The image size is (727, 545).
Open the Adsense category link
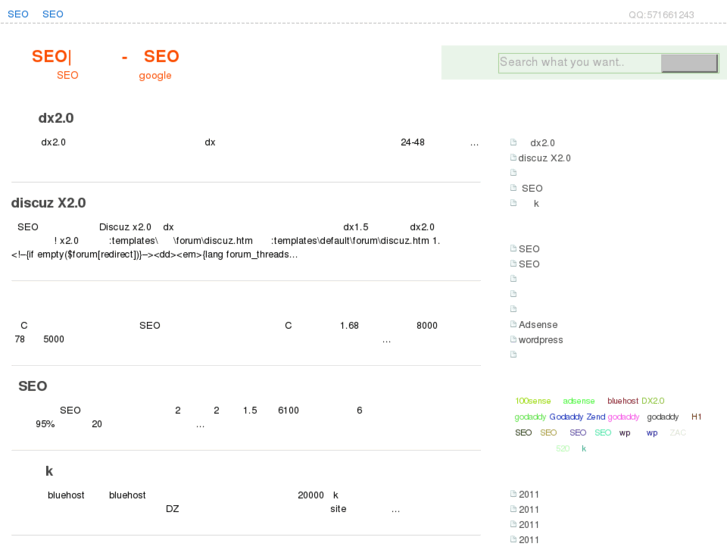(x=538, y=325)
